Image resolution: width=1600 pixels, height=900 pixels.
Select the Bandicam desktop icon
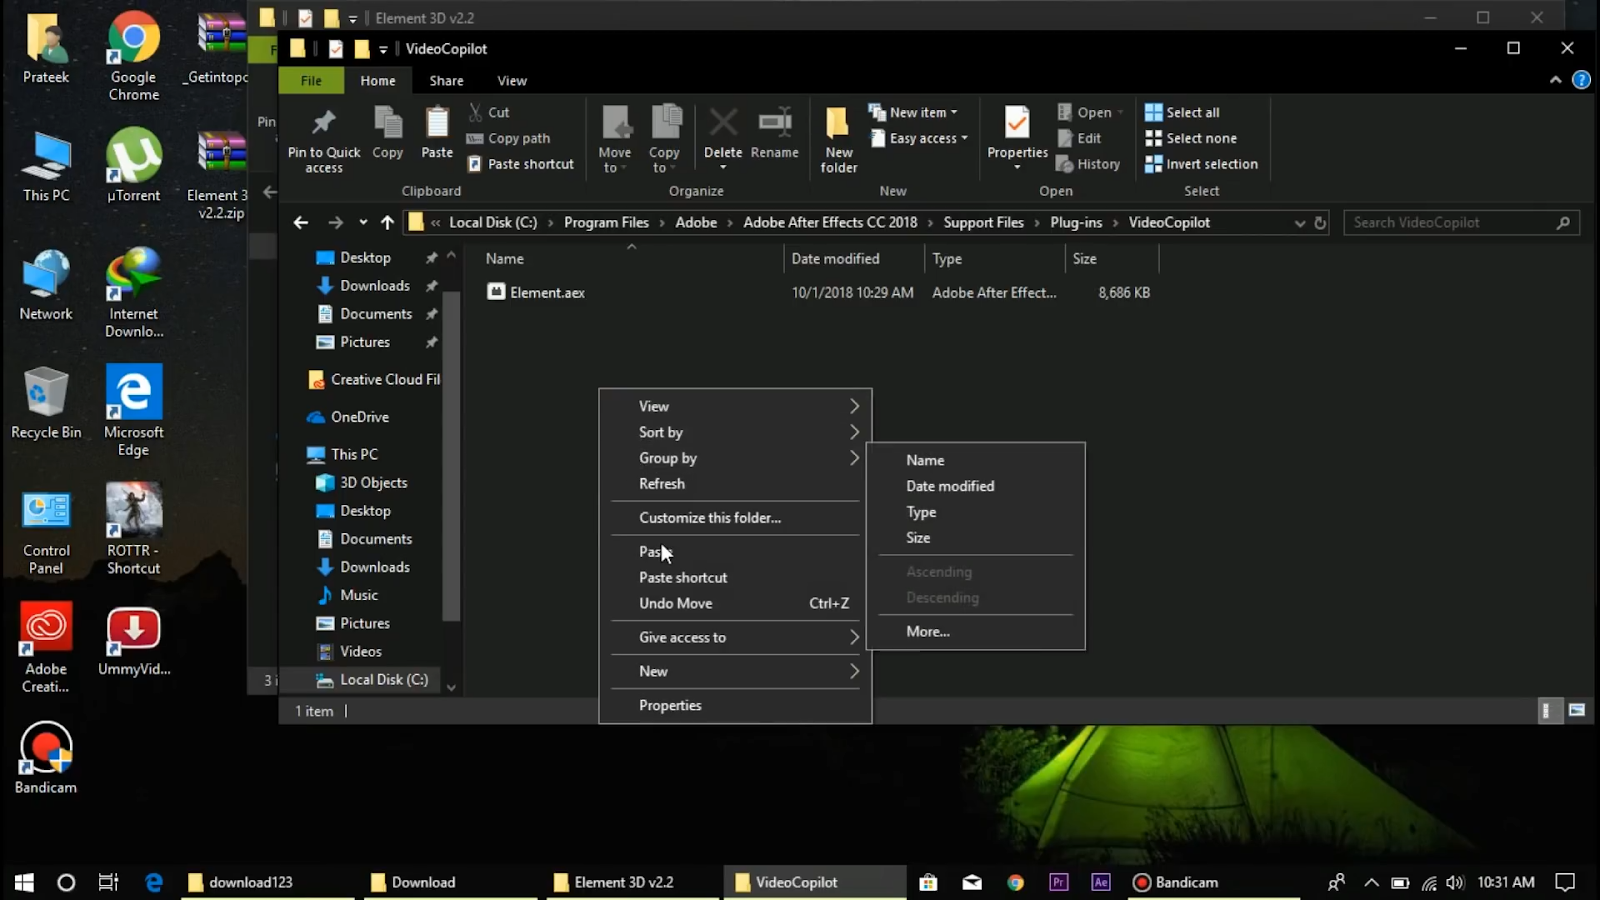coord(46,757)
